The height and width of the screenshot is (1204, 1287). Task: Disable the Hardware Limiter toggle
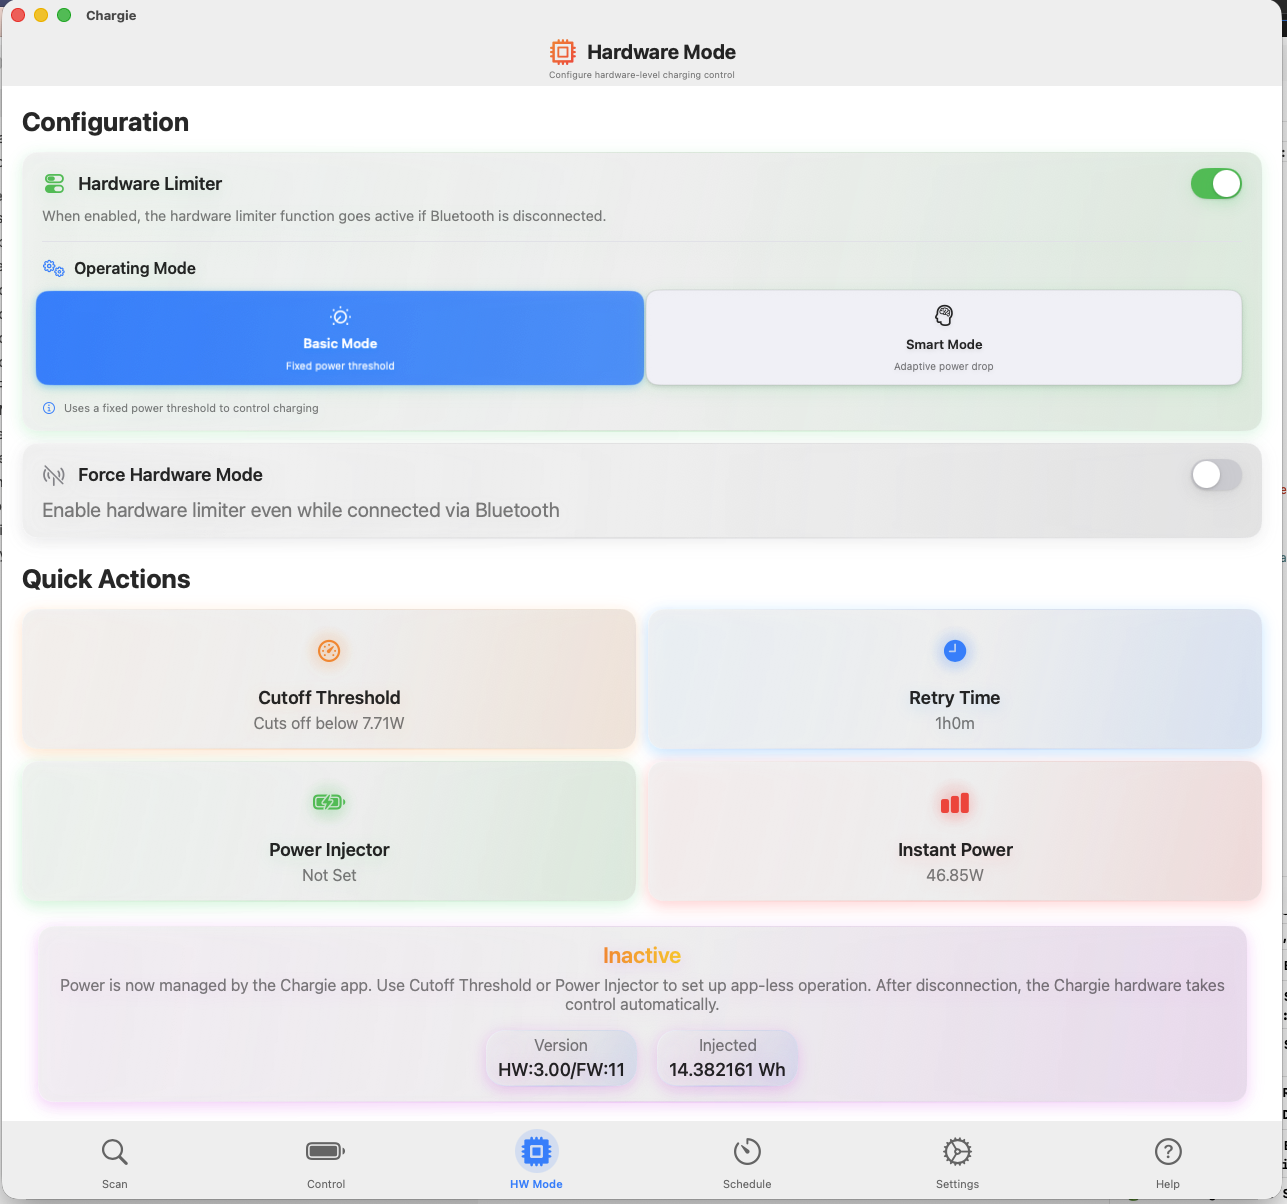coord(1215,184)
